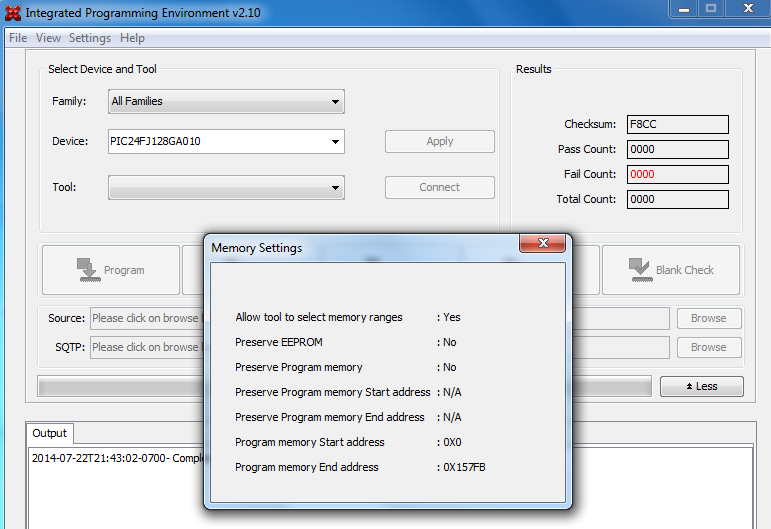The width and height of the screenshot is (771, 529).
Task: Click the Total Count value field
Action: click(678, 200)
